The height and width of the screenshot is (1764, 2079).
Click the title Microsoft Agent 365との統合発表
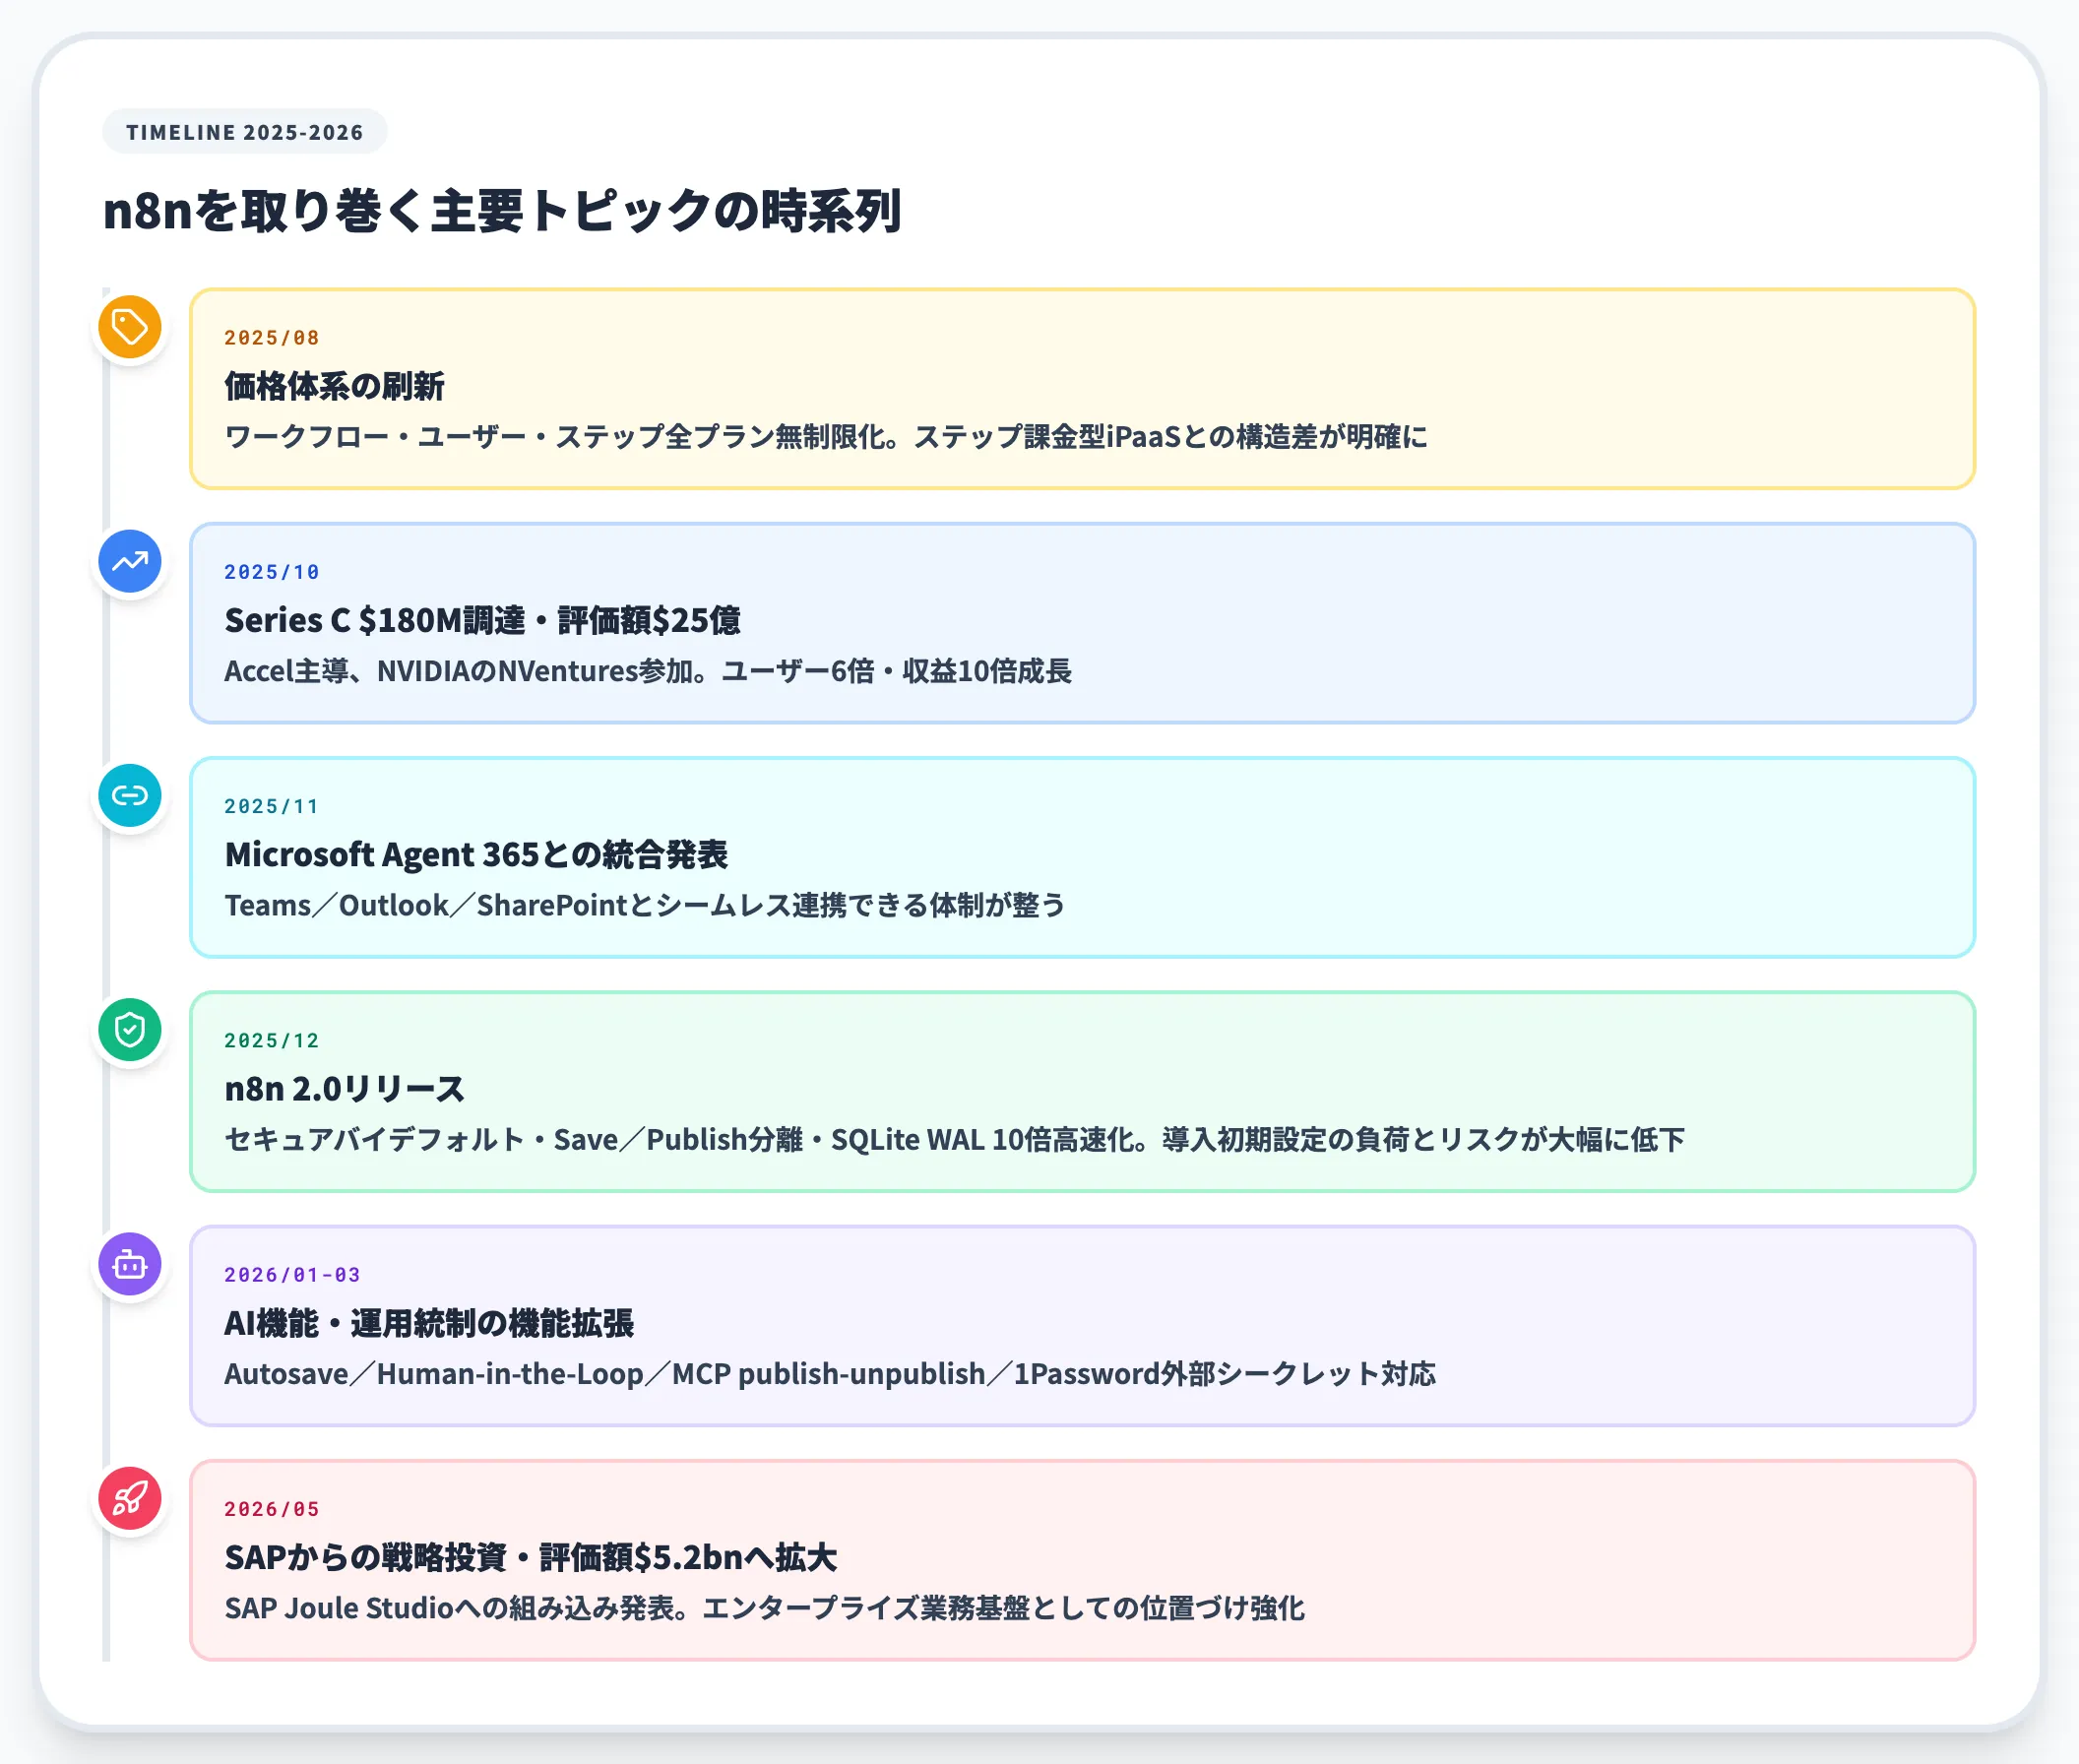tap(476, 854)
